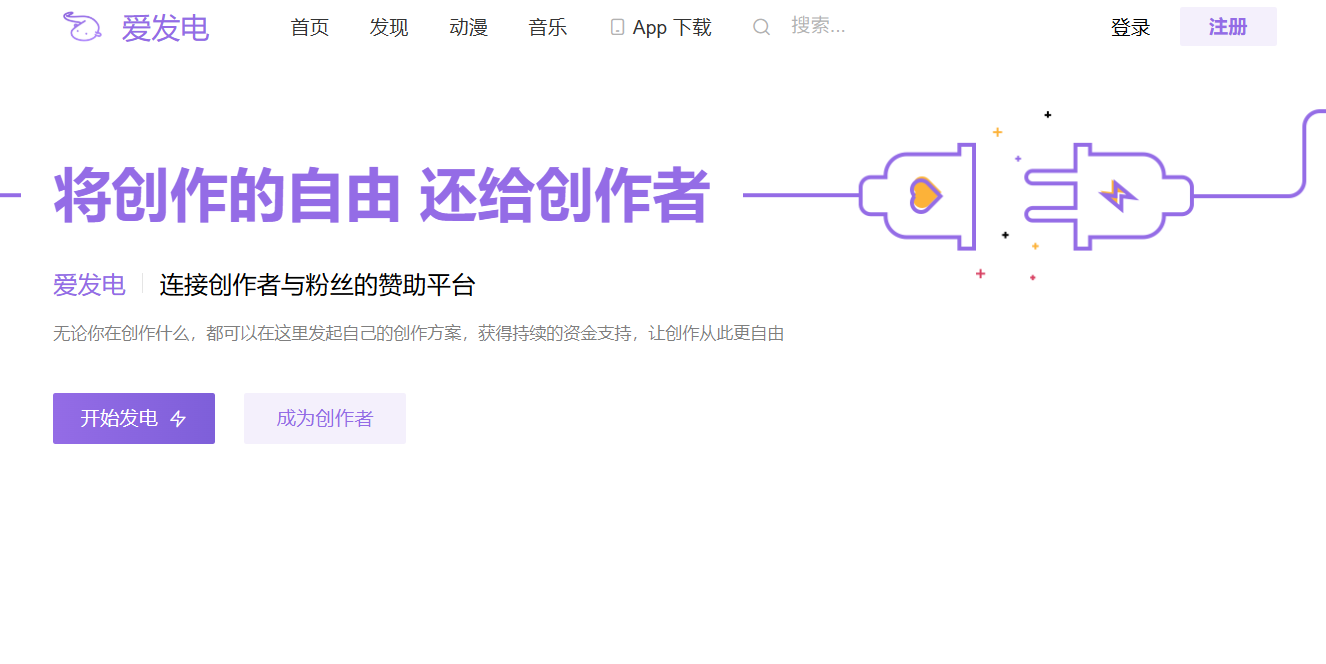The image size is (1326, 664).
Task: Click the heart socket illustration
Action: click(x=917, y=196)
